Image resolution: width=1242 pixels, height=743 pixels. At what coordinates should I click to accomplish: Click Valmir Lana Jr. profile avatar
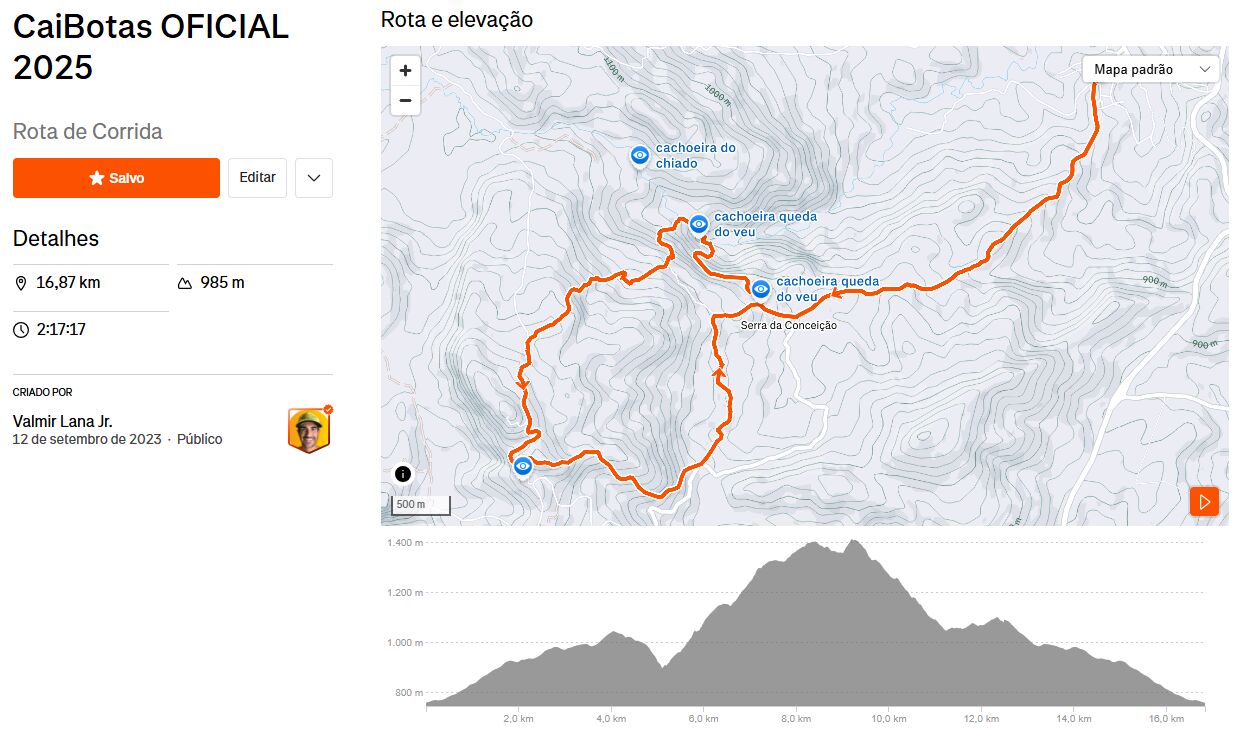tap(309, 430)
